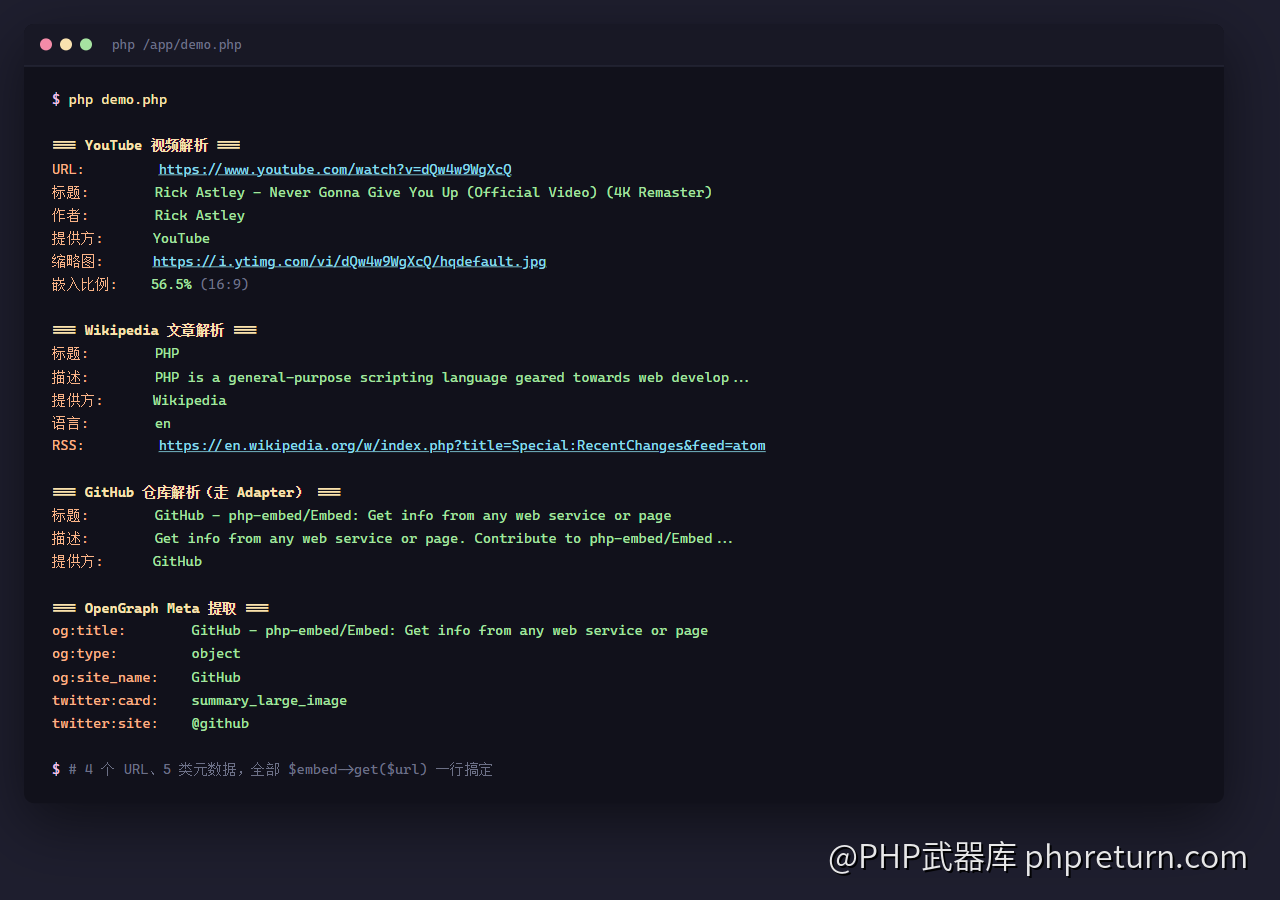Open the i.ytimg.com hqdefault.jpg thumbnail link
This screenshot has height=900, width=1280.
click(x=349, y=262)
